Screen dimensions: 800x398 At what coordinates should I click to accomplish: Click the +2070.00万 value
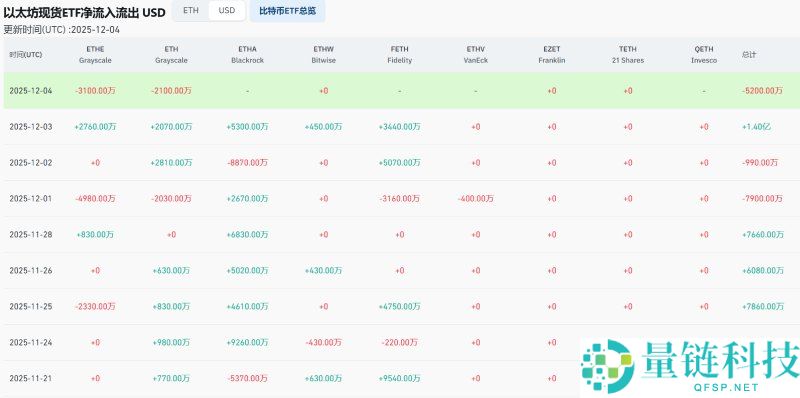point(171,127)
